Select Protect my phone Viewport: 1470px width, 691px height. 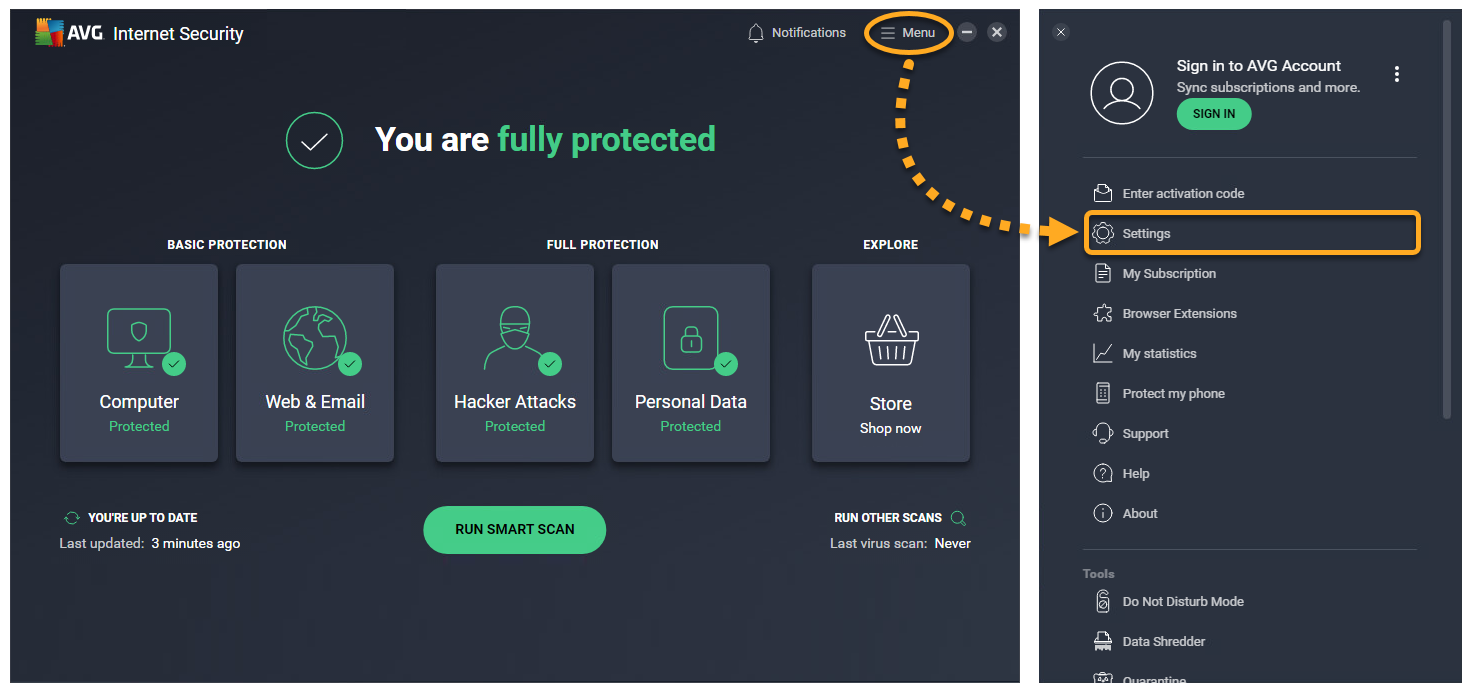(x=1173, y=393)
